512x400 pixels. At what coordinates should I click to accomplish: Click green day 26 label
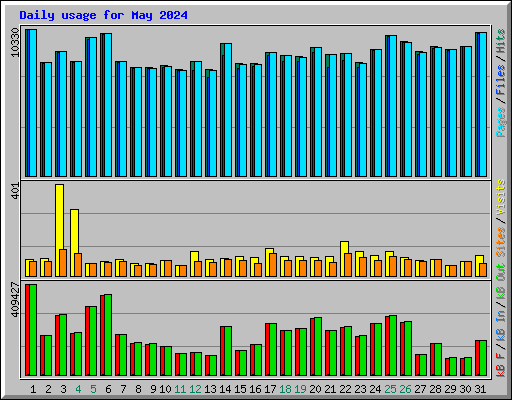click(x=405, y=389)
